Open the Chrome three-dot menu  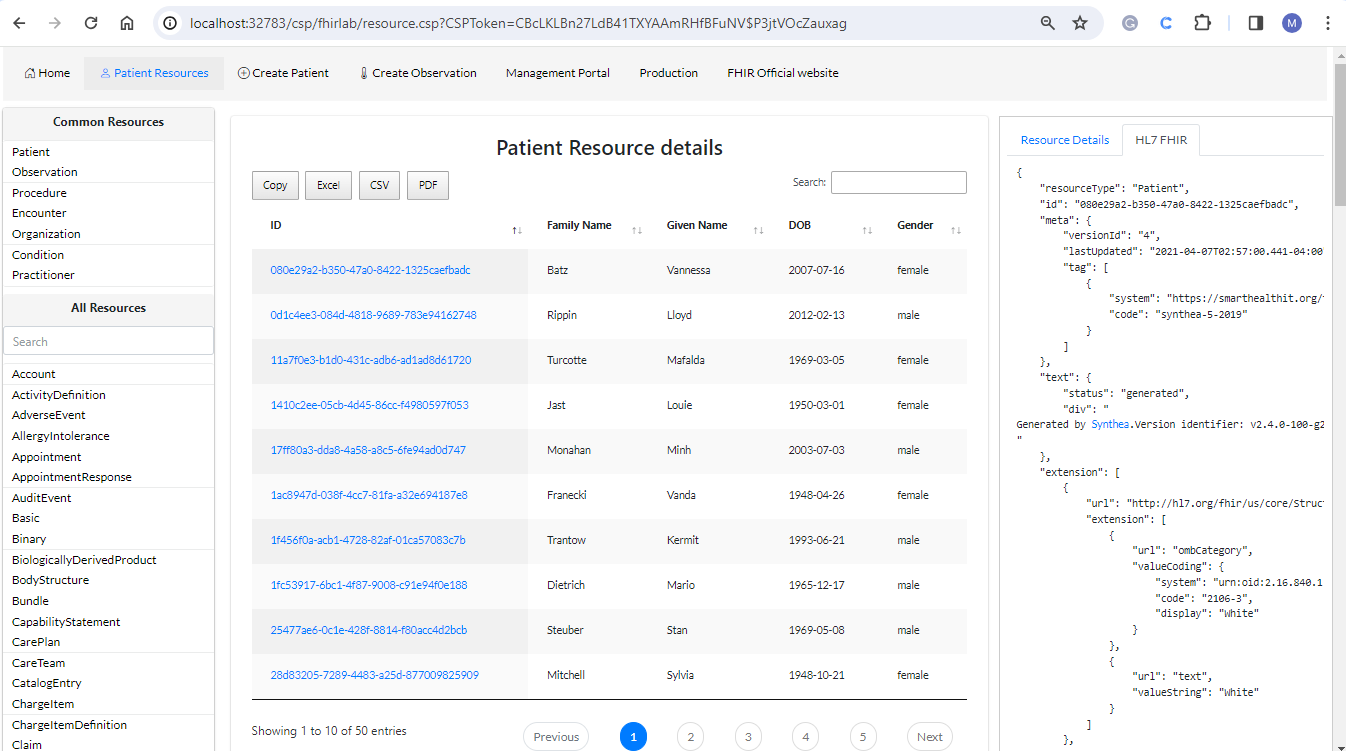[1327, 23]
